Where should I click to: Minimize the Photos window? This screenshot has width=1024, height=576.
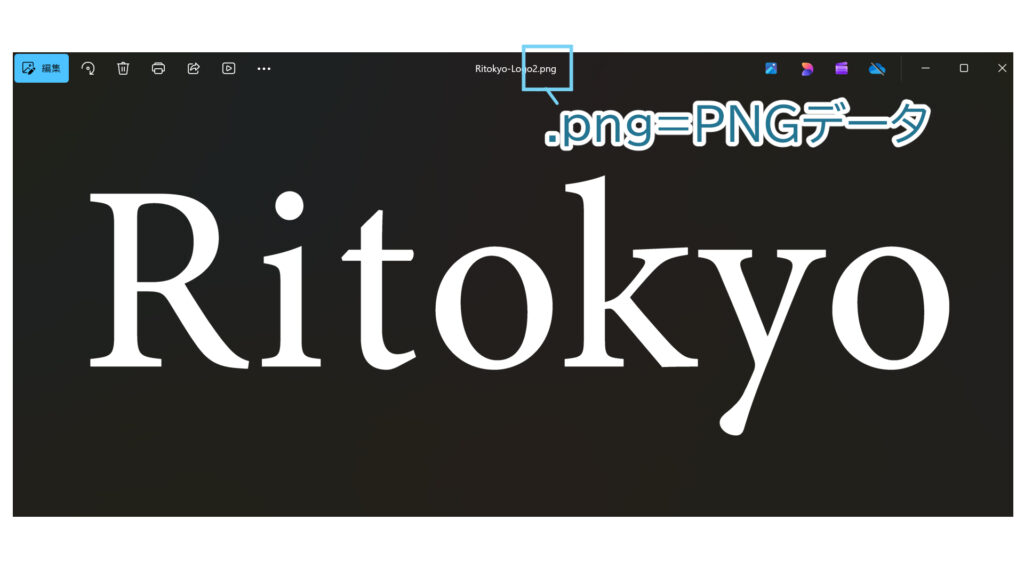click(x=925, y=68)
